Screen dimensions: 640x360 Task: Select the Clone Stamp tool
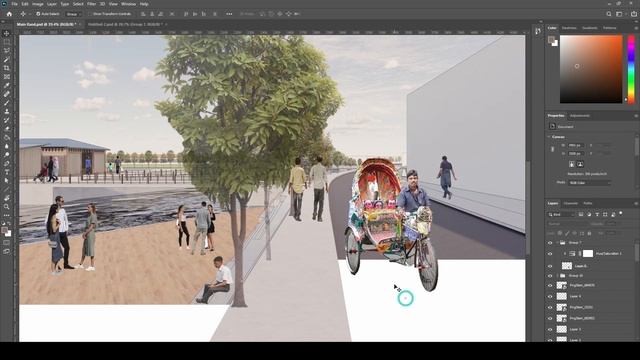pos(6,111)
